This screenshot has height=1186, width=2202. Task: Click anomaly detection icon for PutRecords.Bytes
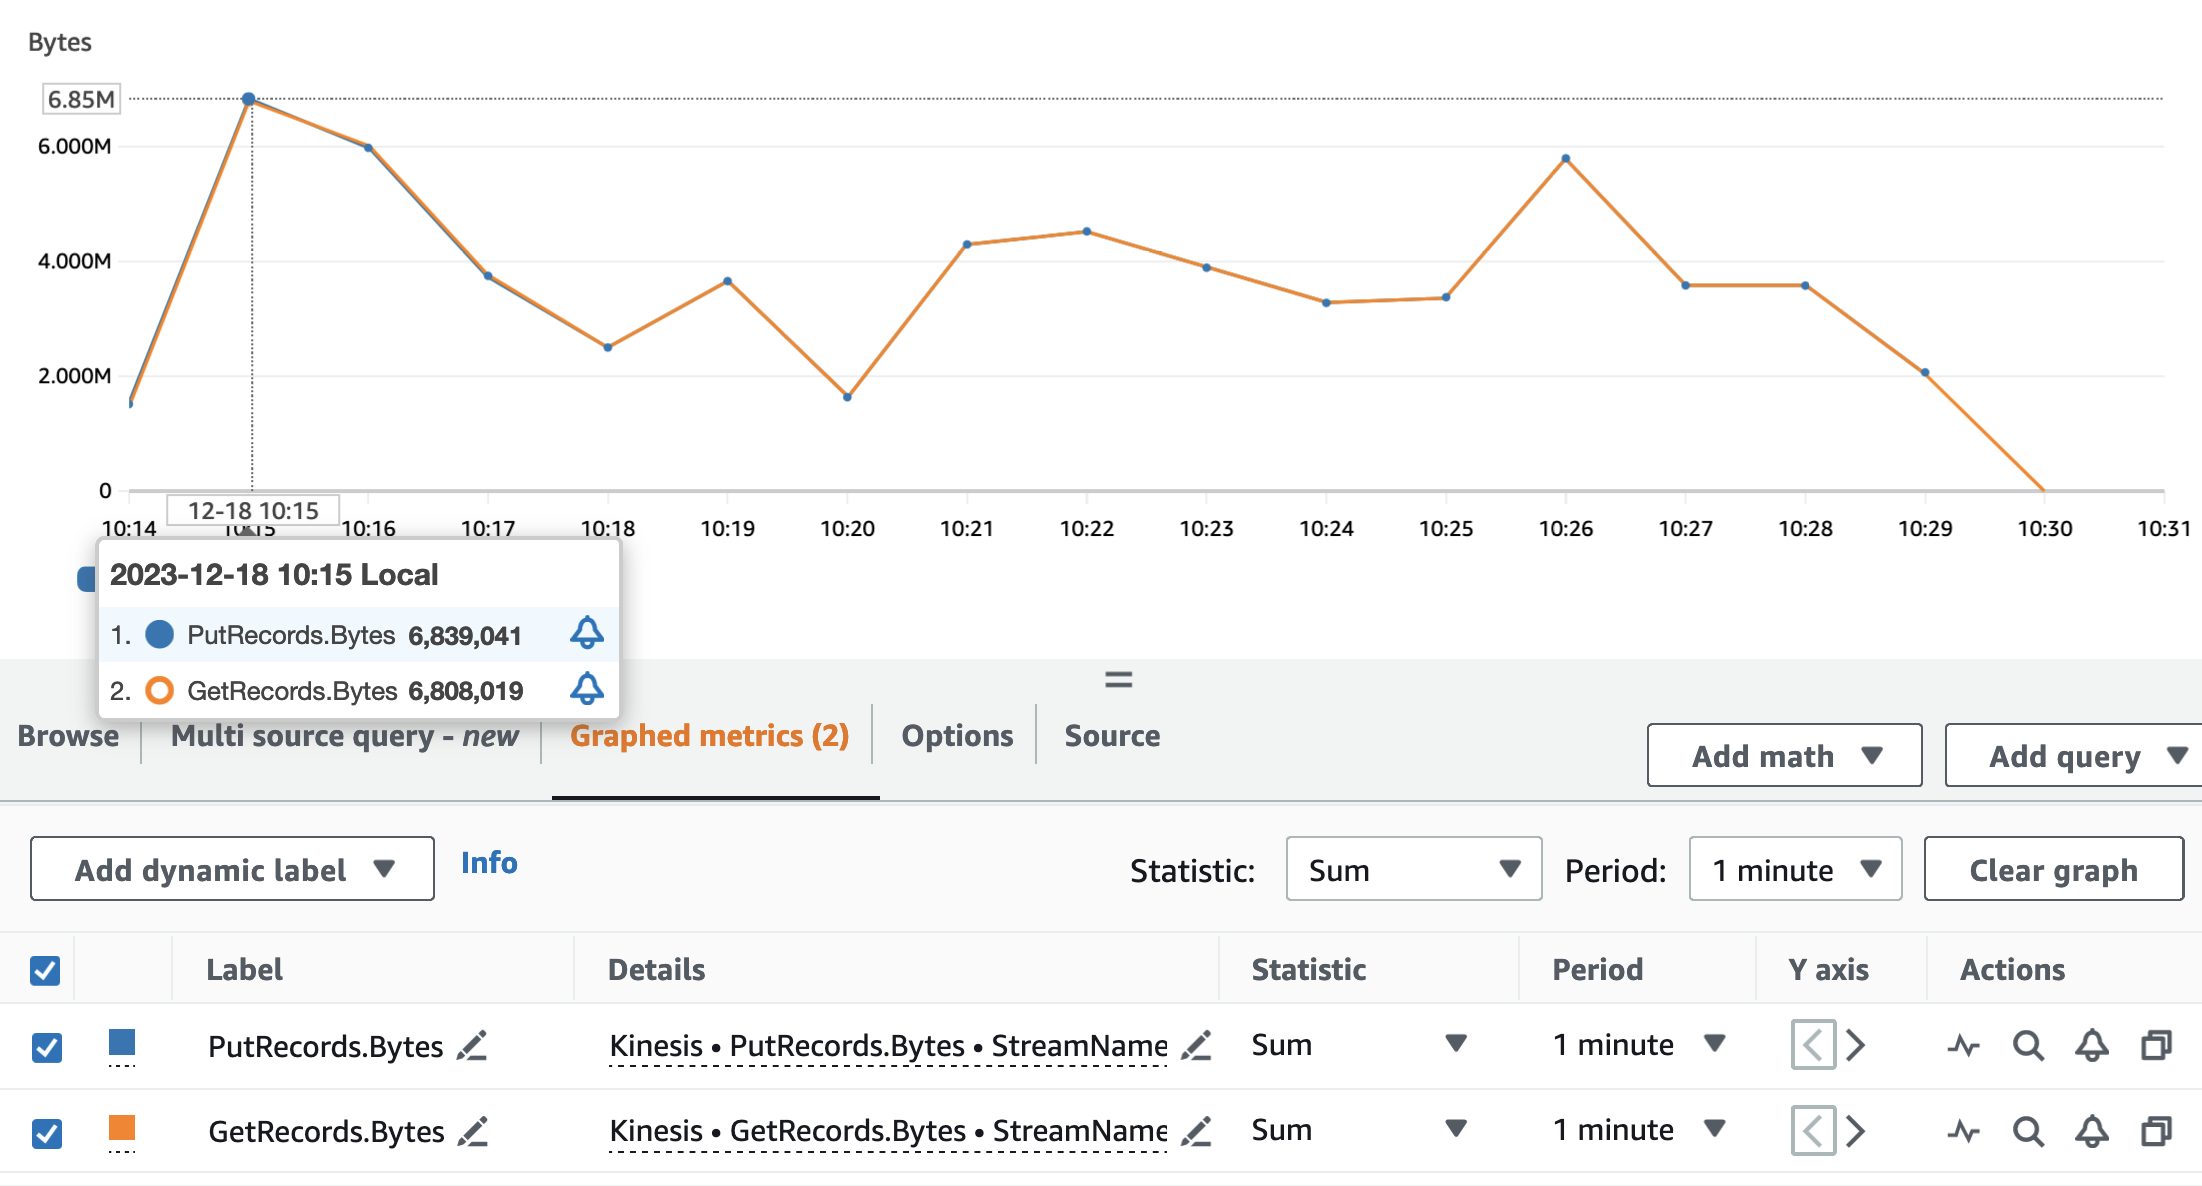(1964, 1046)
